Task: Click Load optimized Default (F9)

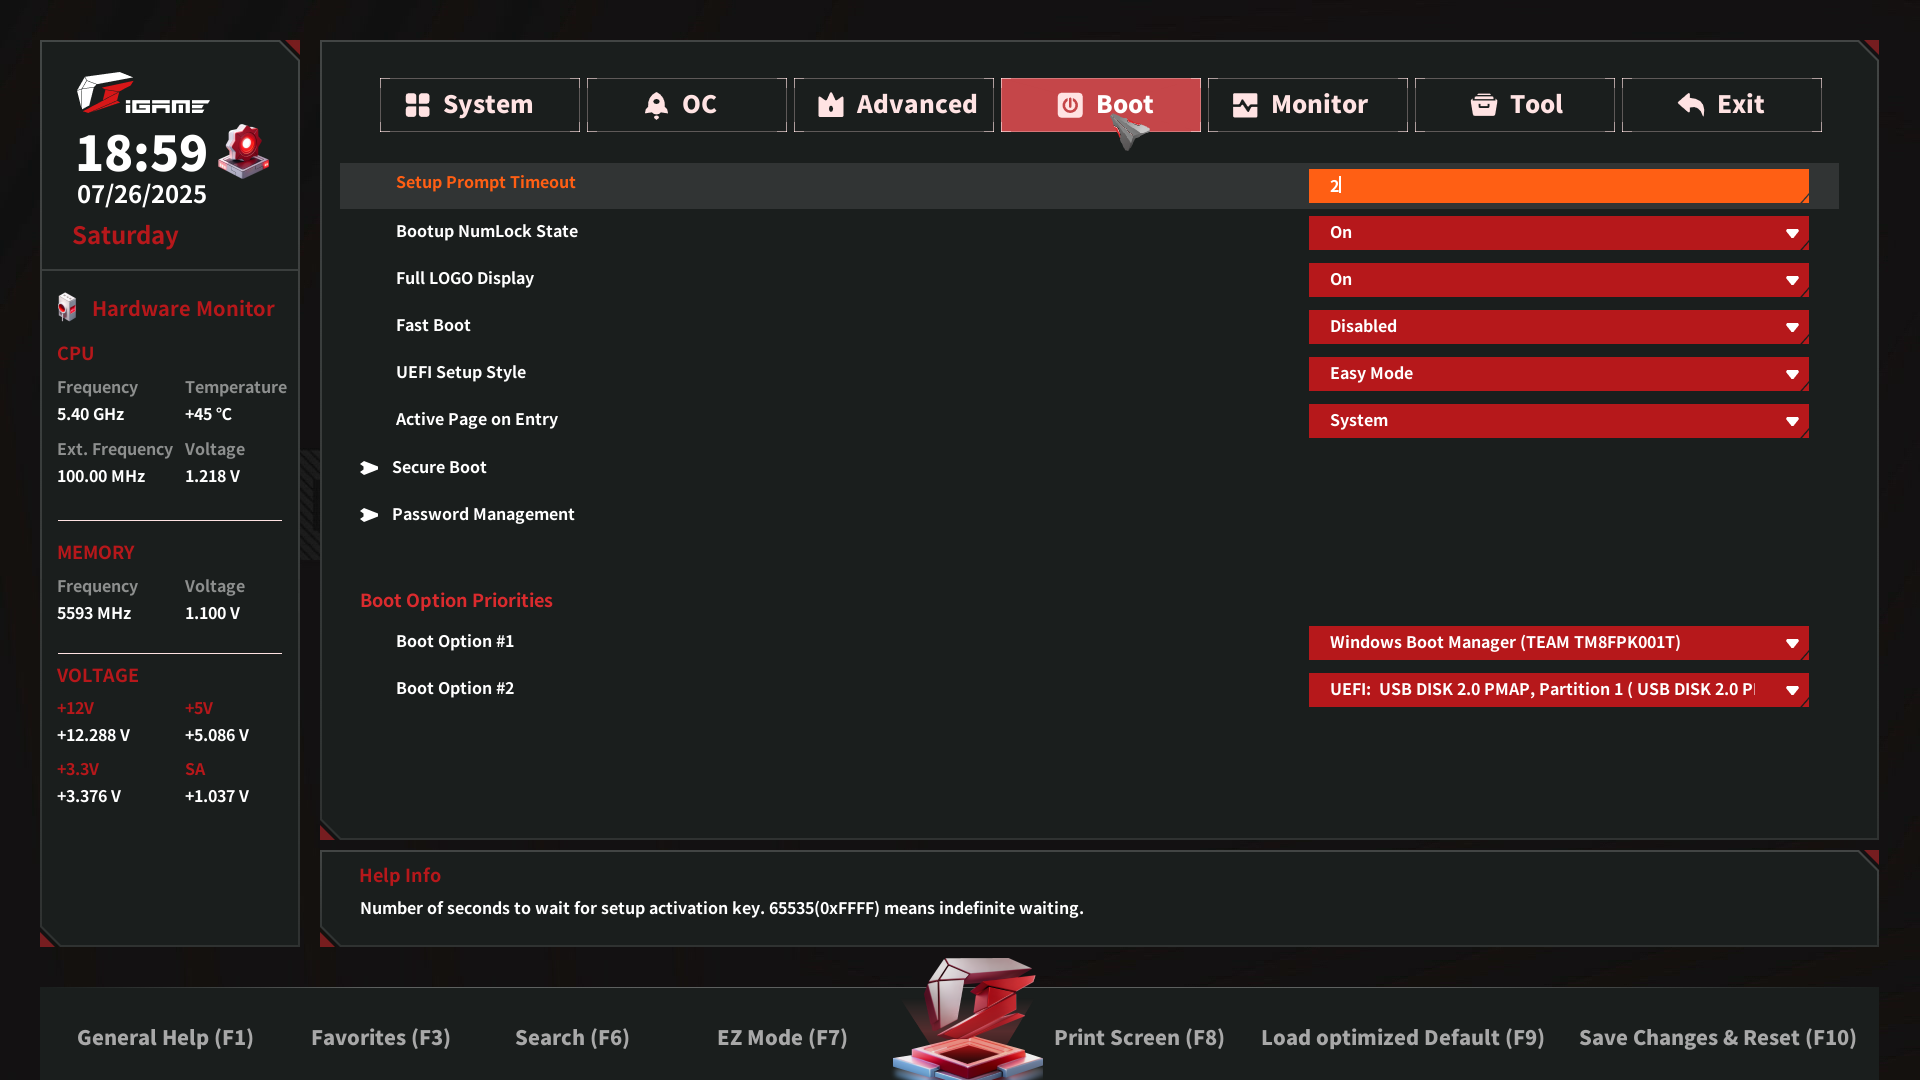Action: click(1402, 1038)
